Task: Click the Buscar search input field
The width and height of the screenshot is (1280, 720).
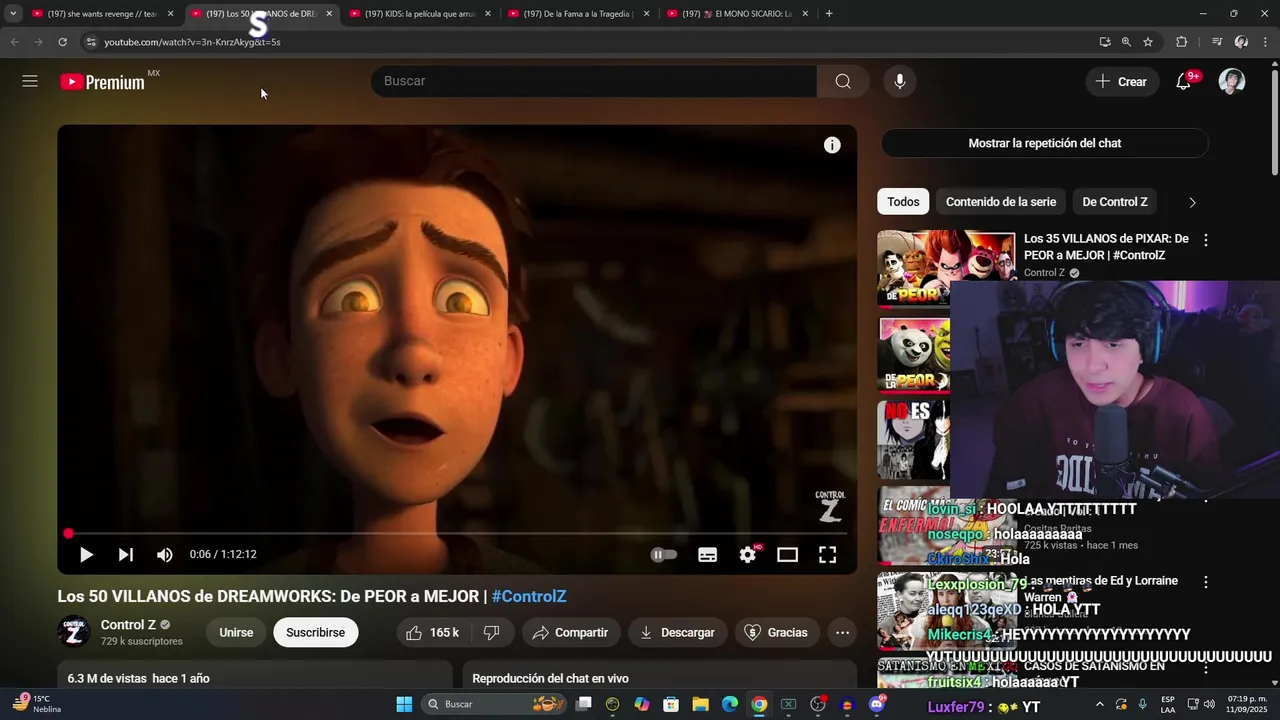Action: click(594, 81)
